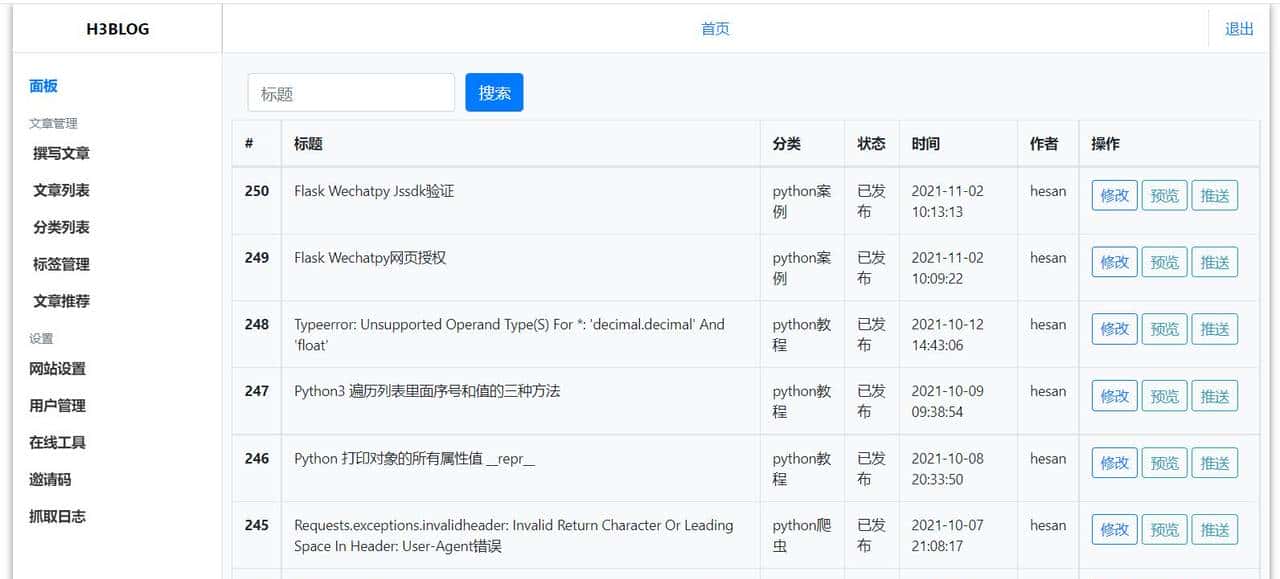The image size is (1280, 579).
Task: Click 修改 for article 245 about Requests error
Action: pyautogui.click(x=1113, y=530)
